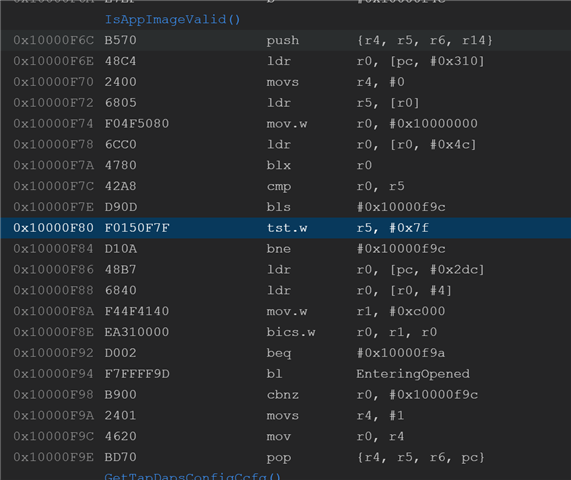Click the bics.w instruction row
Viewport: 571px width, 480px height.
[286, 332]
